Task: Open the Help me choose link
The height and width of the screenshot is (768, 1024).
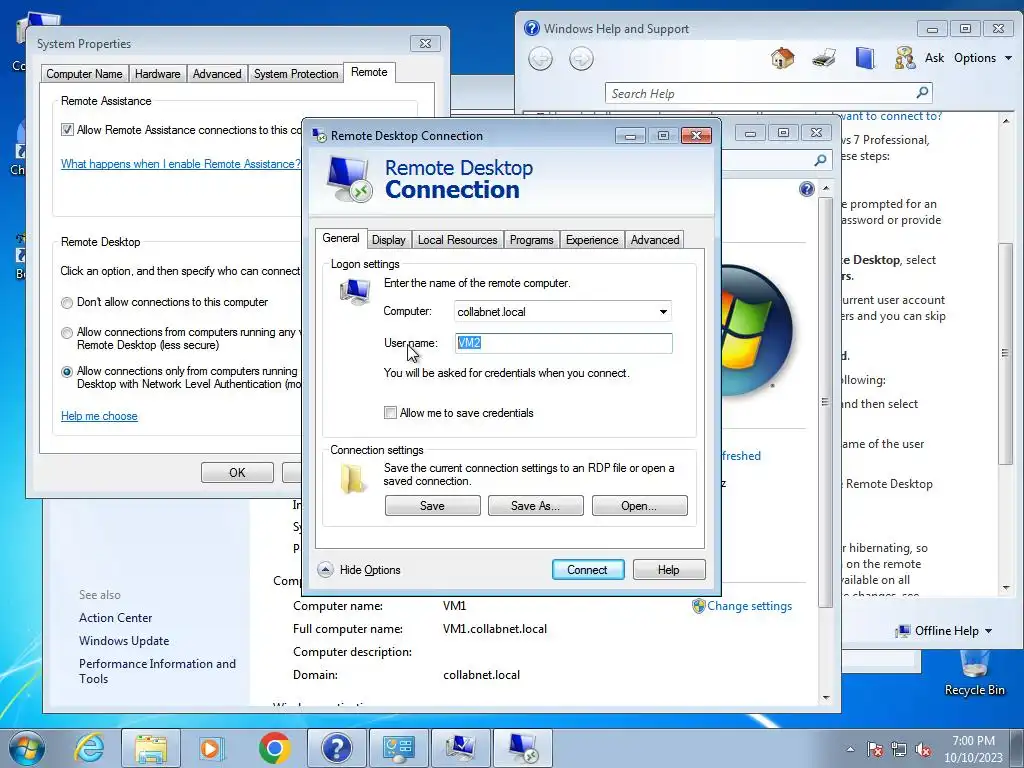Action: 99,416
